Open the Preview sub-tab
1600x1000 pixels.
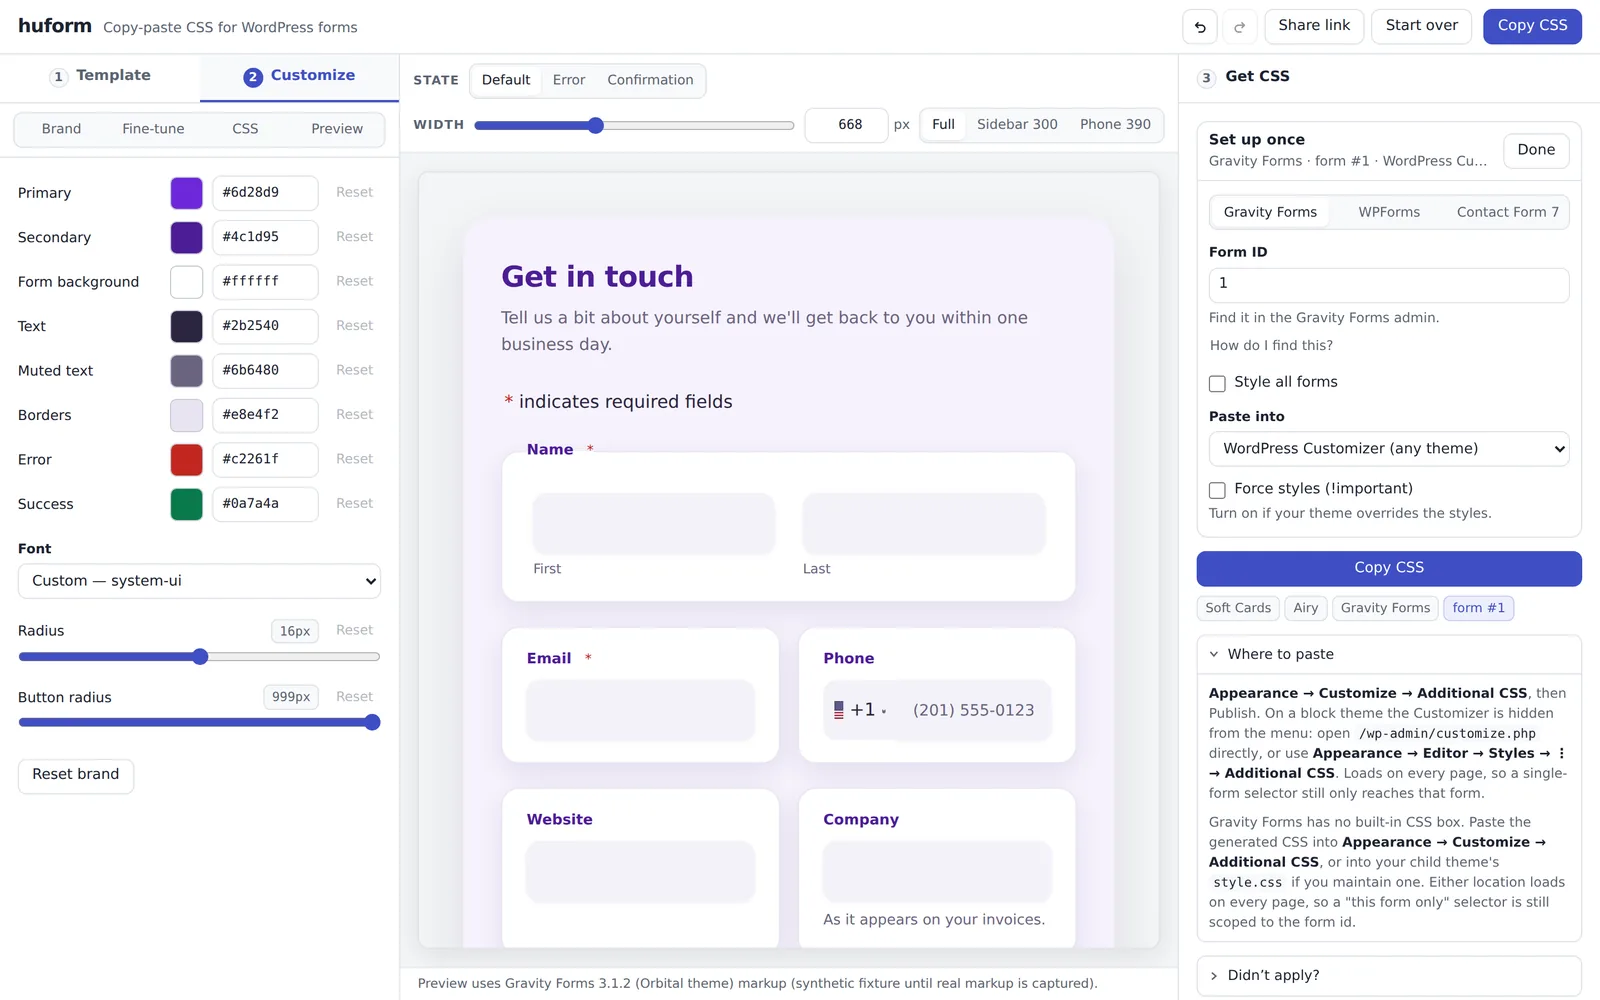click(x=337, y=129)
